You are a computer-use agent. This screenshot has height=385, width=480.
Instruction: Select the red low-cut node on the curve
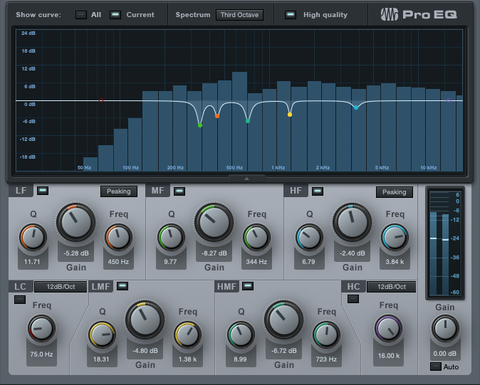point(101,100)
